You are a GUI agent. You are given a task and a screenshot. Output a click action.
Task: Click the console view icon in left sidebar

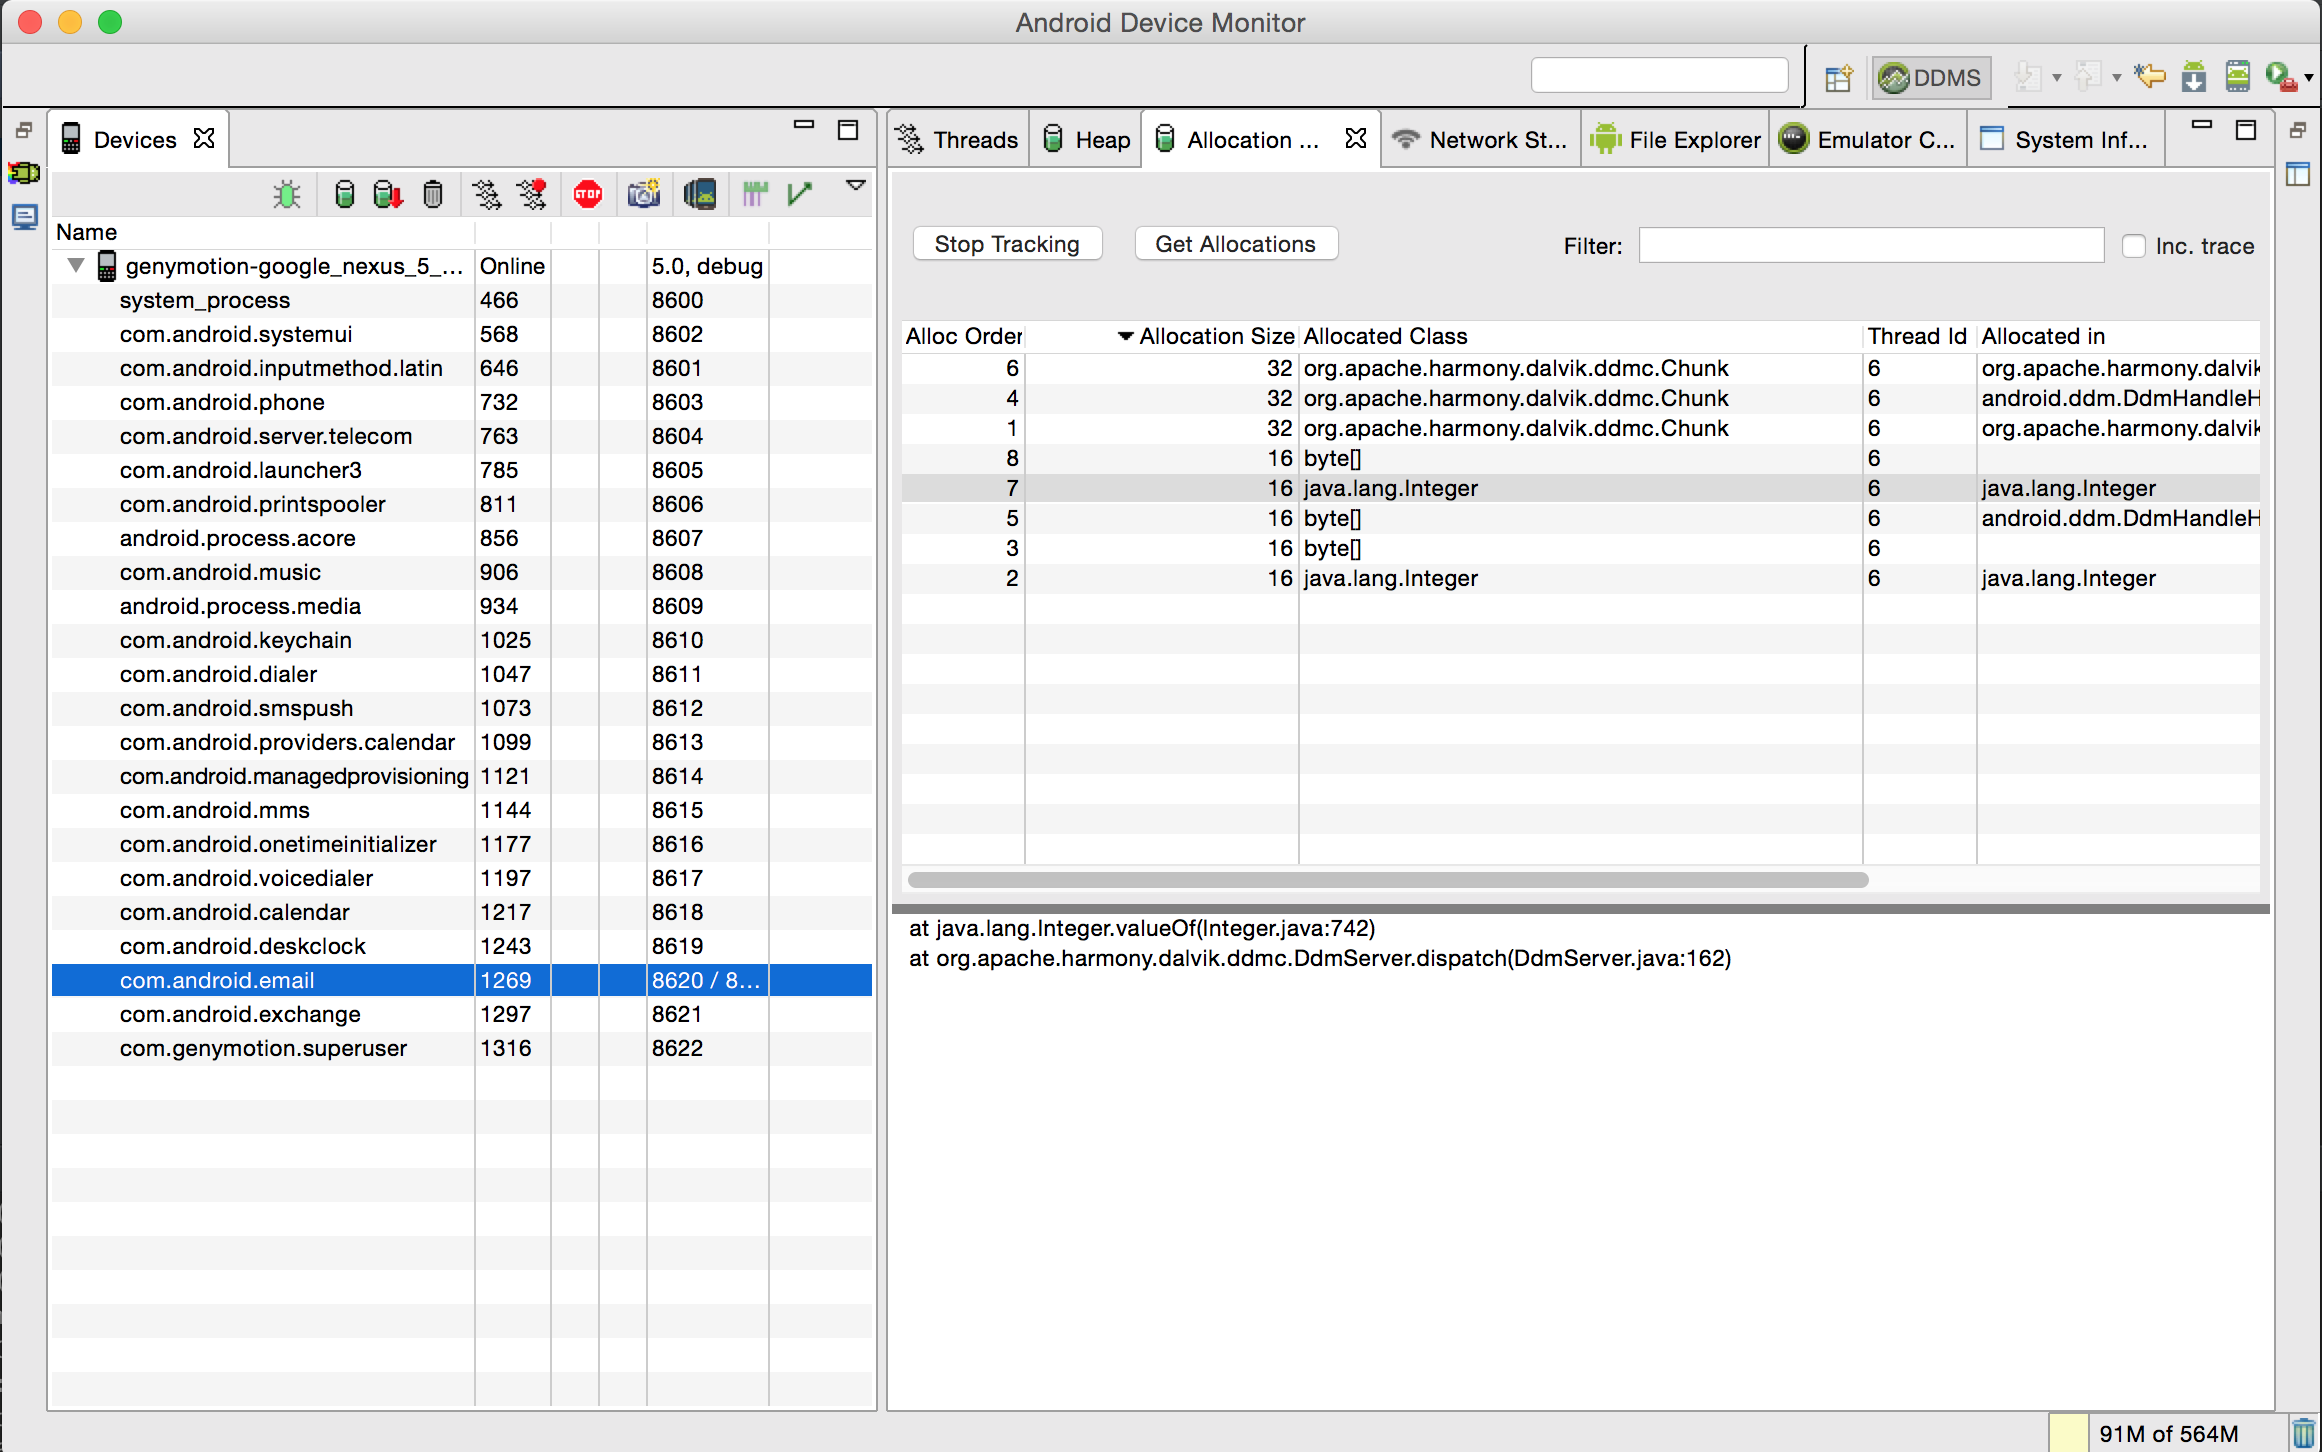pos(24,216)
